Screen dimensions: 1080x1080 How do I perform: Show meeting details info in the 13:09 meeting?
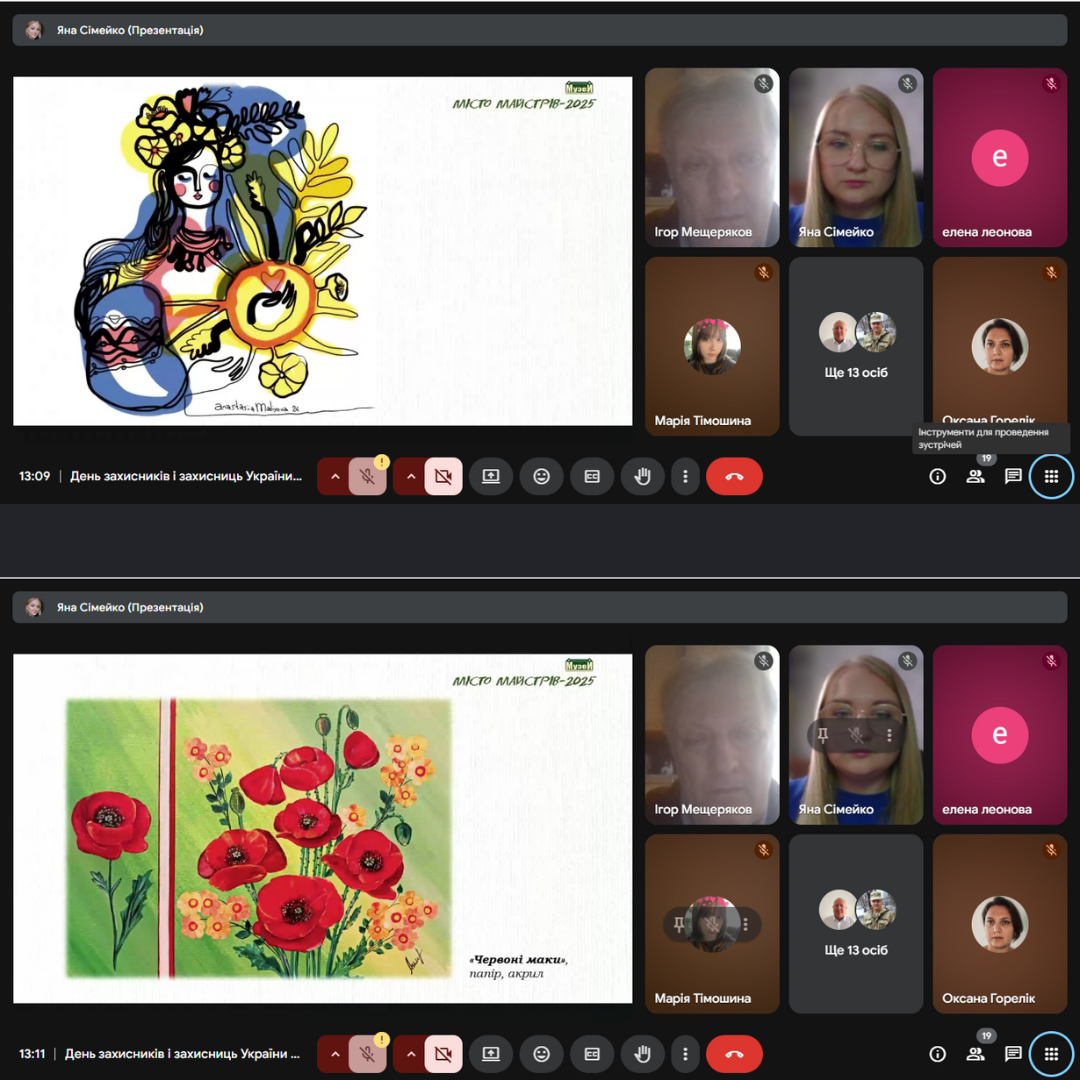tap(937, 477)
